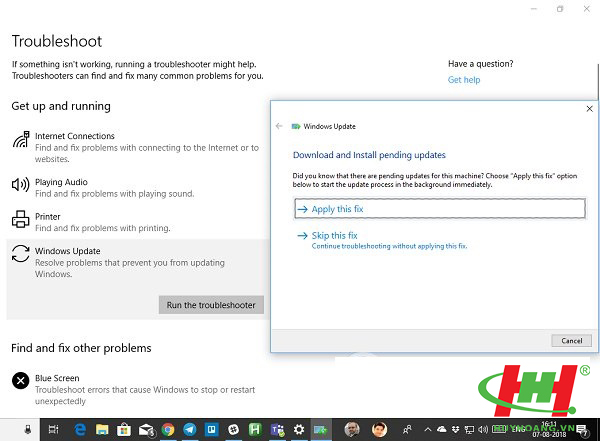Cancel the Windows Update troubleshooter dialog

[x=571, y=341]
